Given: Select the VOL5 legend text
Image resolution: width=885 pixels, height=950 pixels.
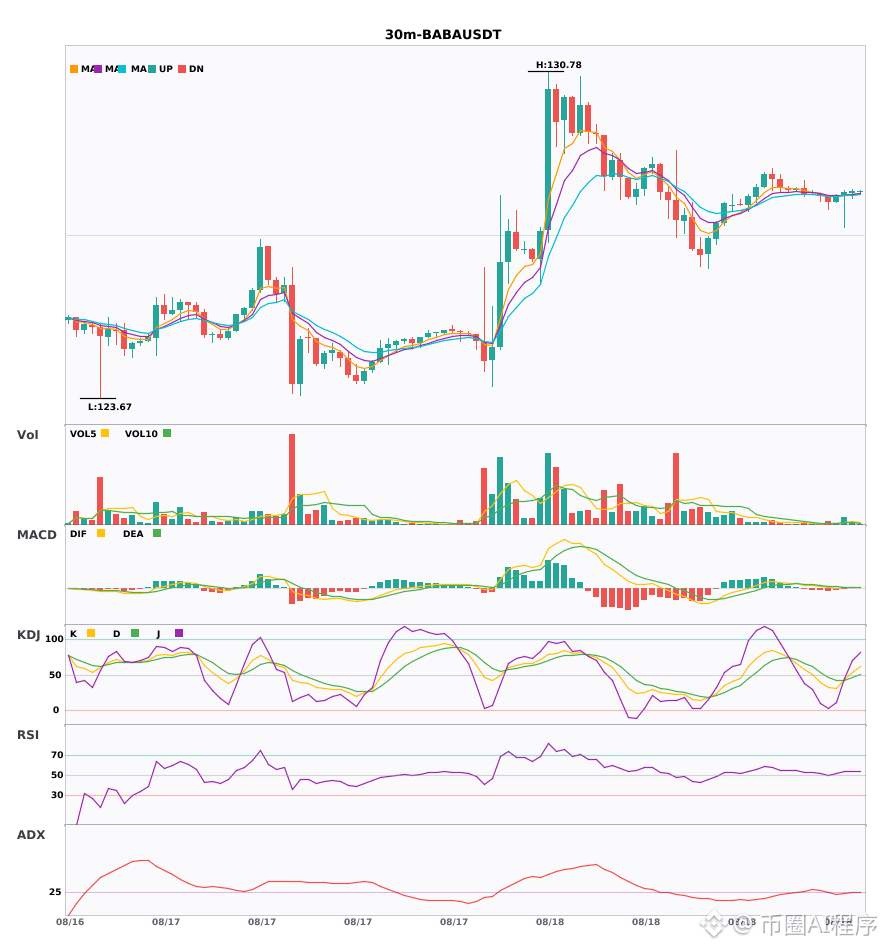Looking at the screenshot, I should coord(83,434).
